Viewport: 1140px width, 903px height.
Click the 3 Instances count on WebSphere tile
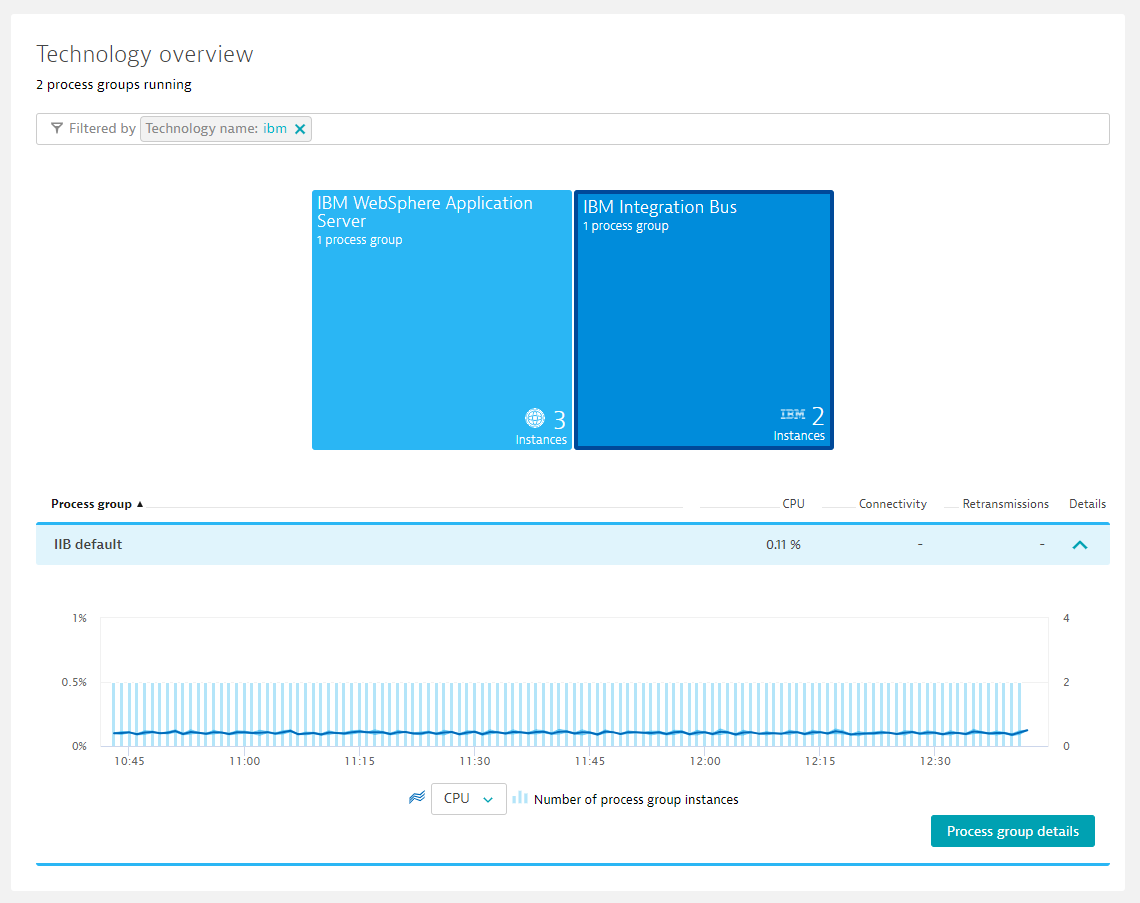click(x=559, y=420)
